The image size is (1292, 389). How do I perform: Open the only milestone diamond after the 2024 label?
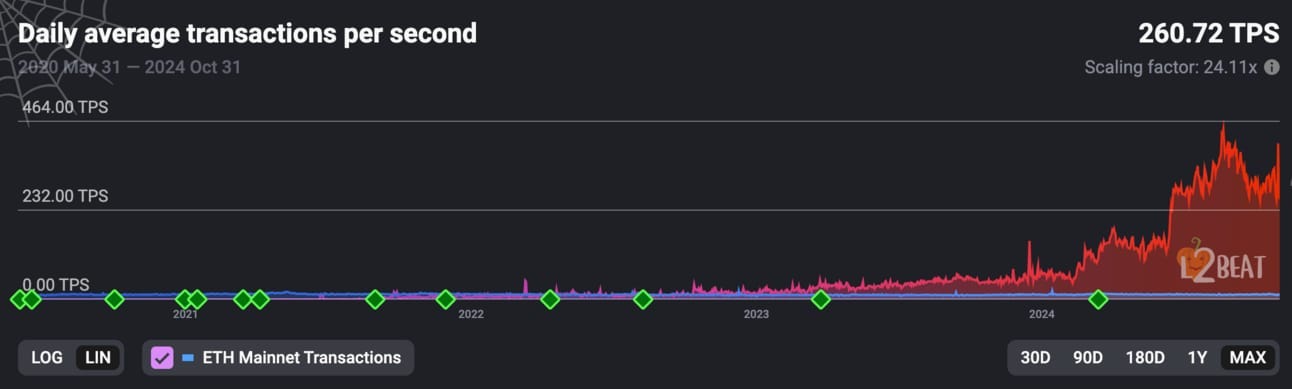pos(1098,299)
